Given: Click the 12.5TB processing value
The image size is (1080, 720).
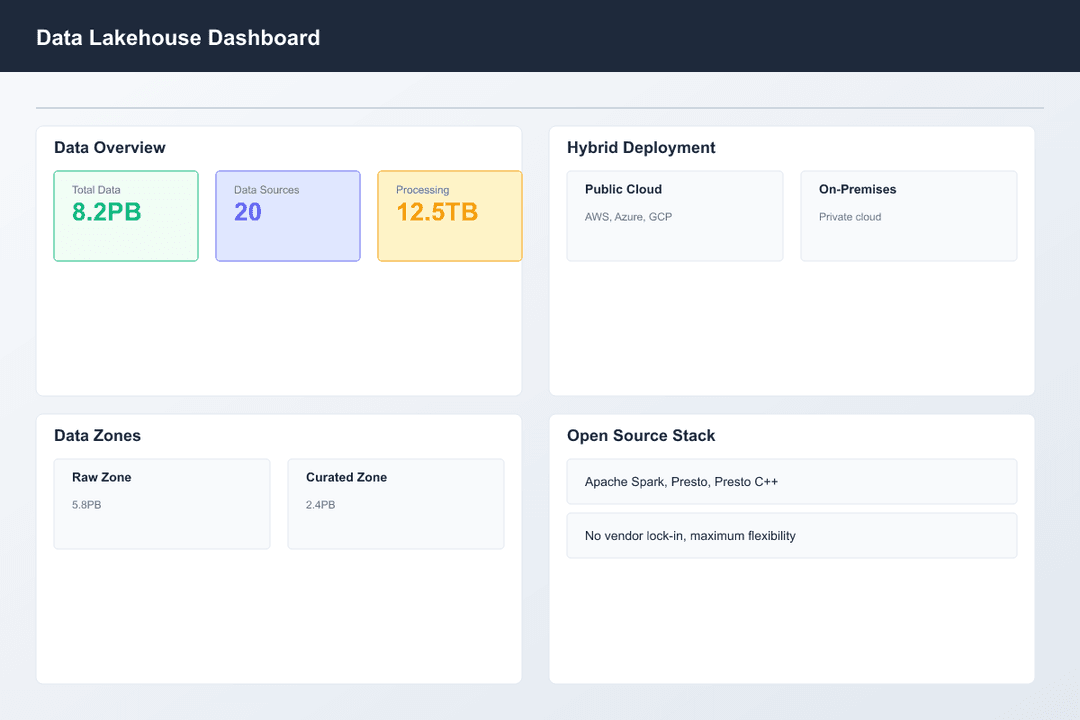Looking at the screenshot, I should (x=437, y=212).
